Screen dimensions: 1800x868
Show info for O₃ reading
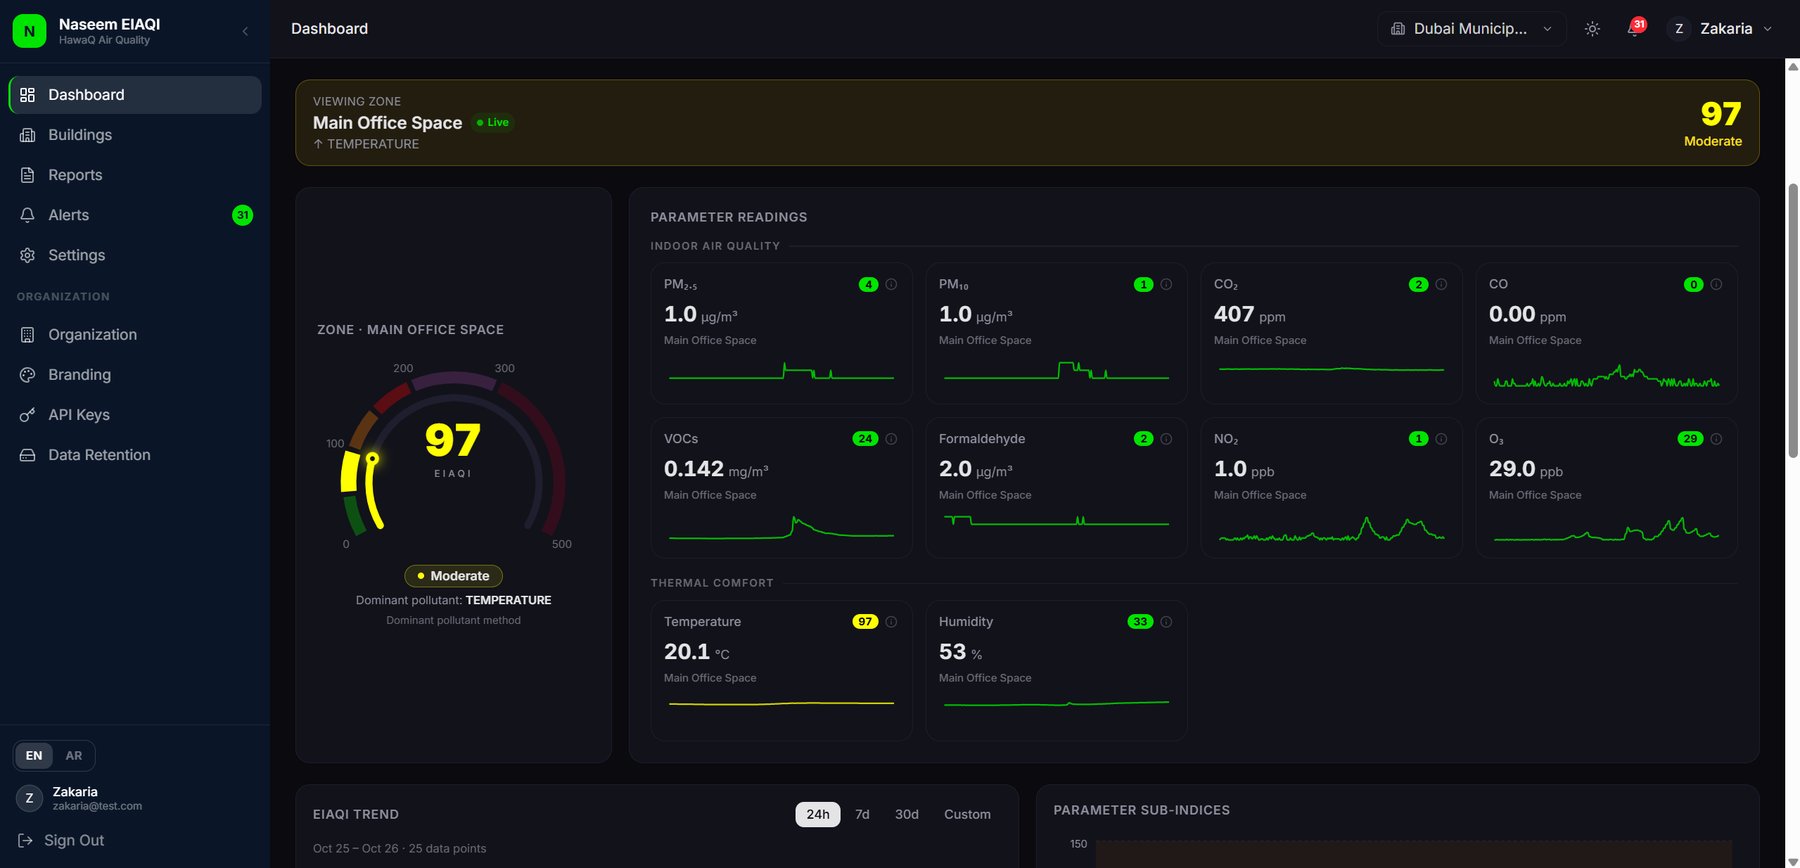pyautogui.click(x=1716, y=439)
